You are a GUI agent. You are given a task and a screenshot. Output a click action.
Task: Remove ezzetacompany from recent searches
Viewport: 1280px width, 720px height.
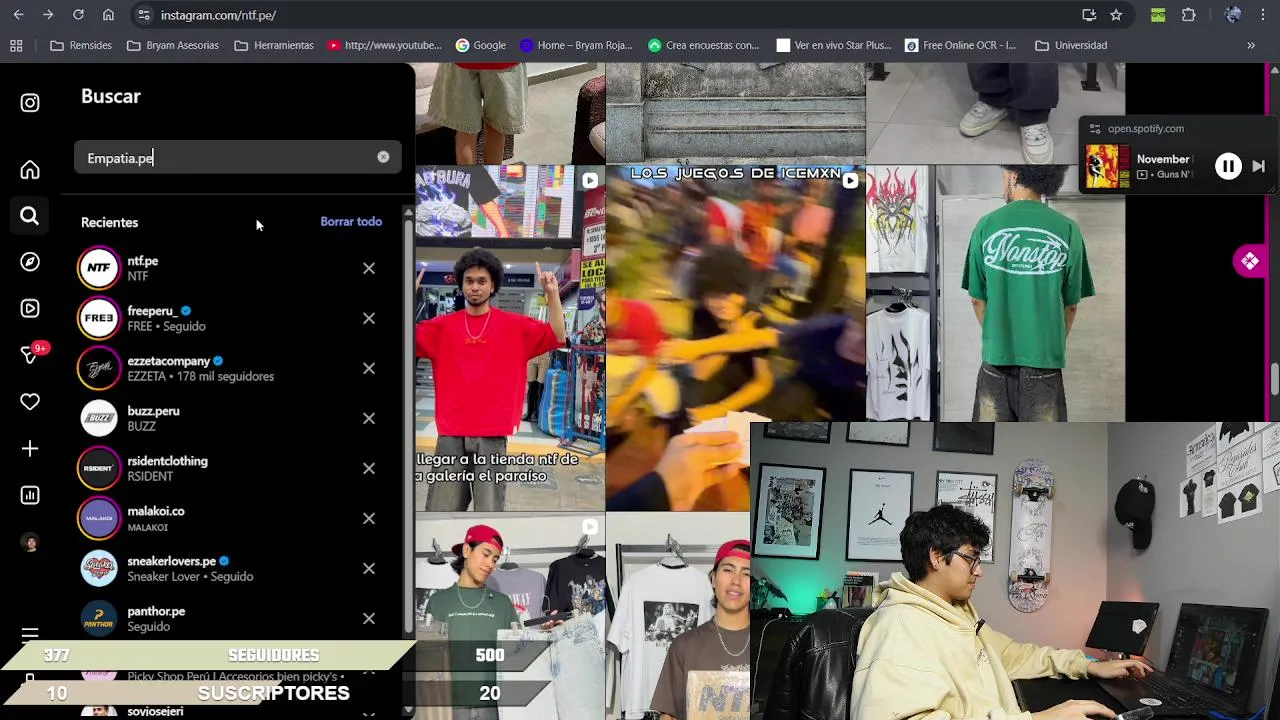pos(369,368)
